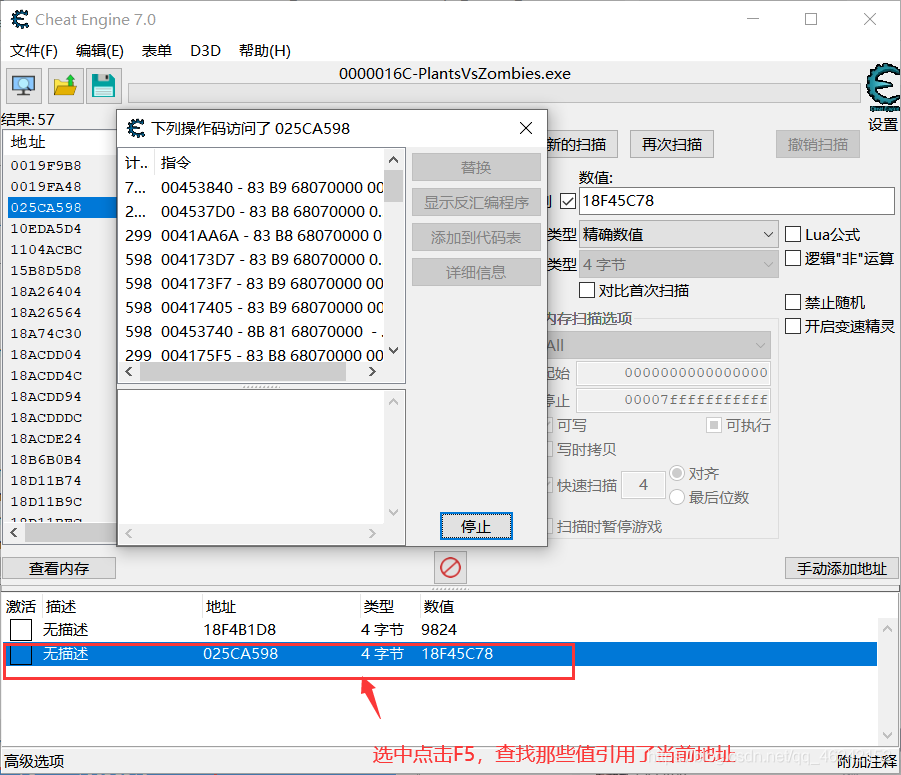The width and height of the screenshot is (901, 775).
Task: Click the 手动添加地址 button
Action: (841, 568)
